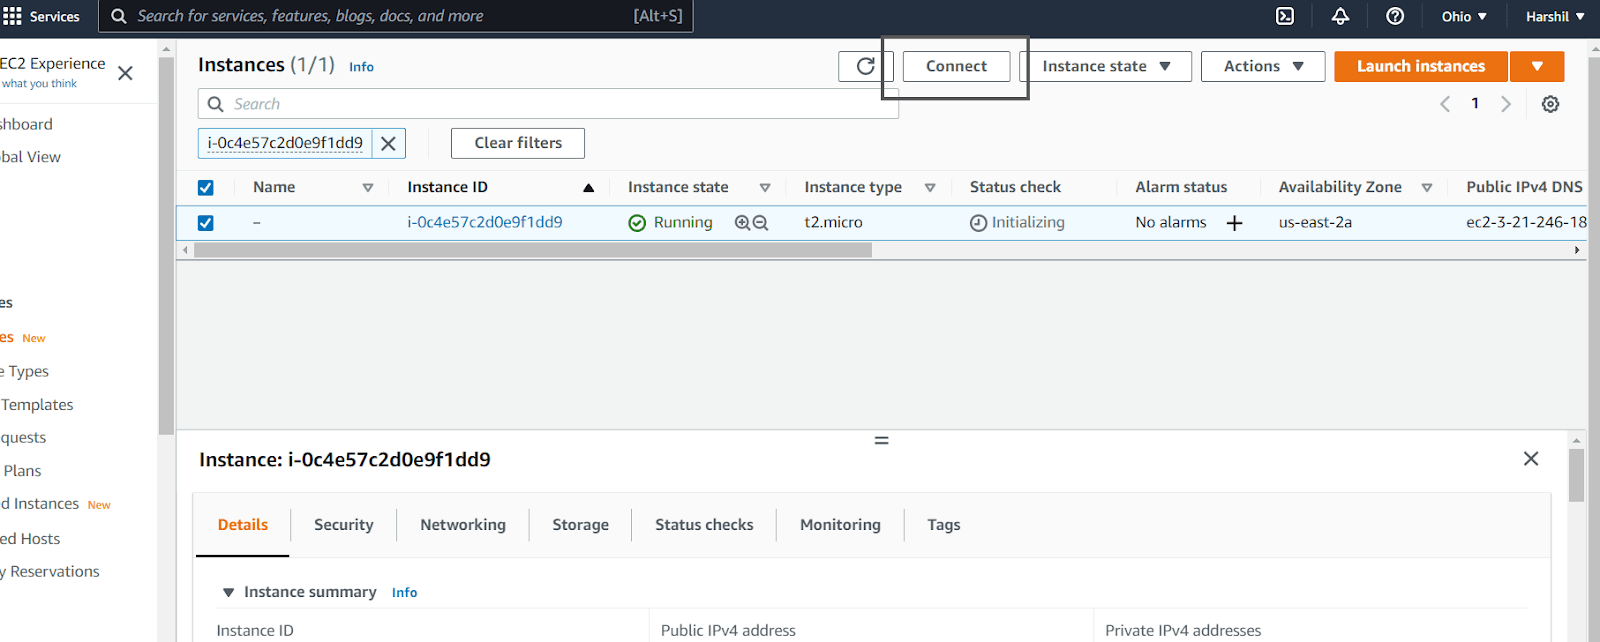
Task: Focus the instances Search field
Action: [x=548, y=104]
